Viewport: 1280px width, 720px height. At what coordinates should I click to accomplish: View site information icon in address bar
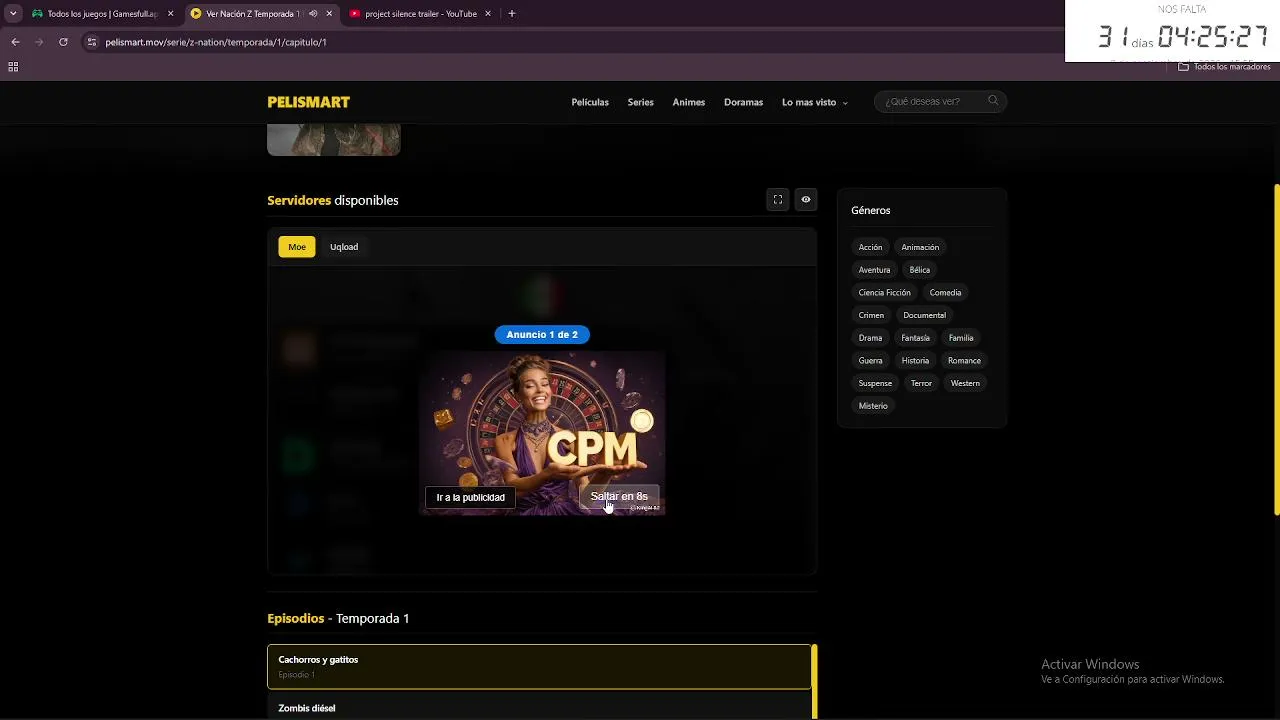[92, 42]
